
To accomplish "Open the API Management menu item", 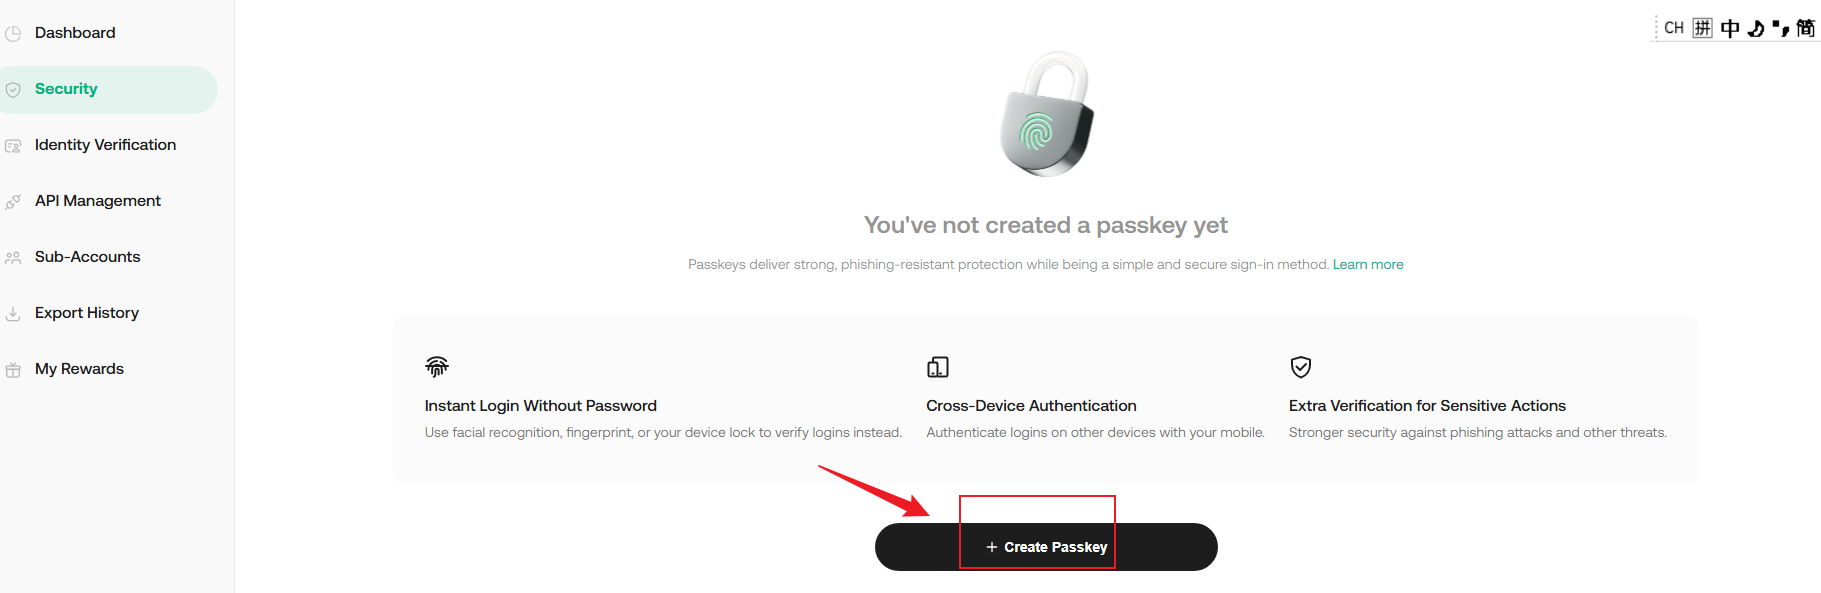I will 98,201.
